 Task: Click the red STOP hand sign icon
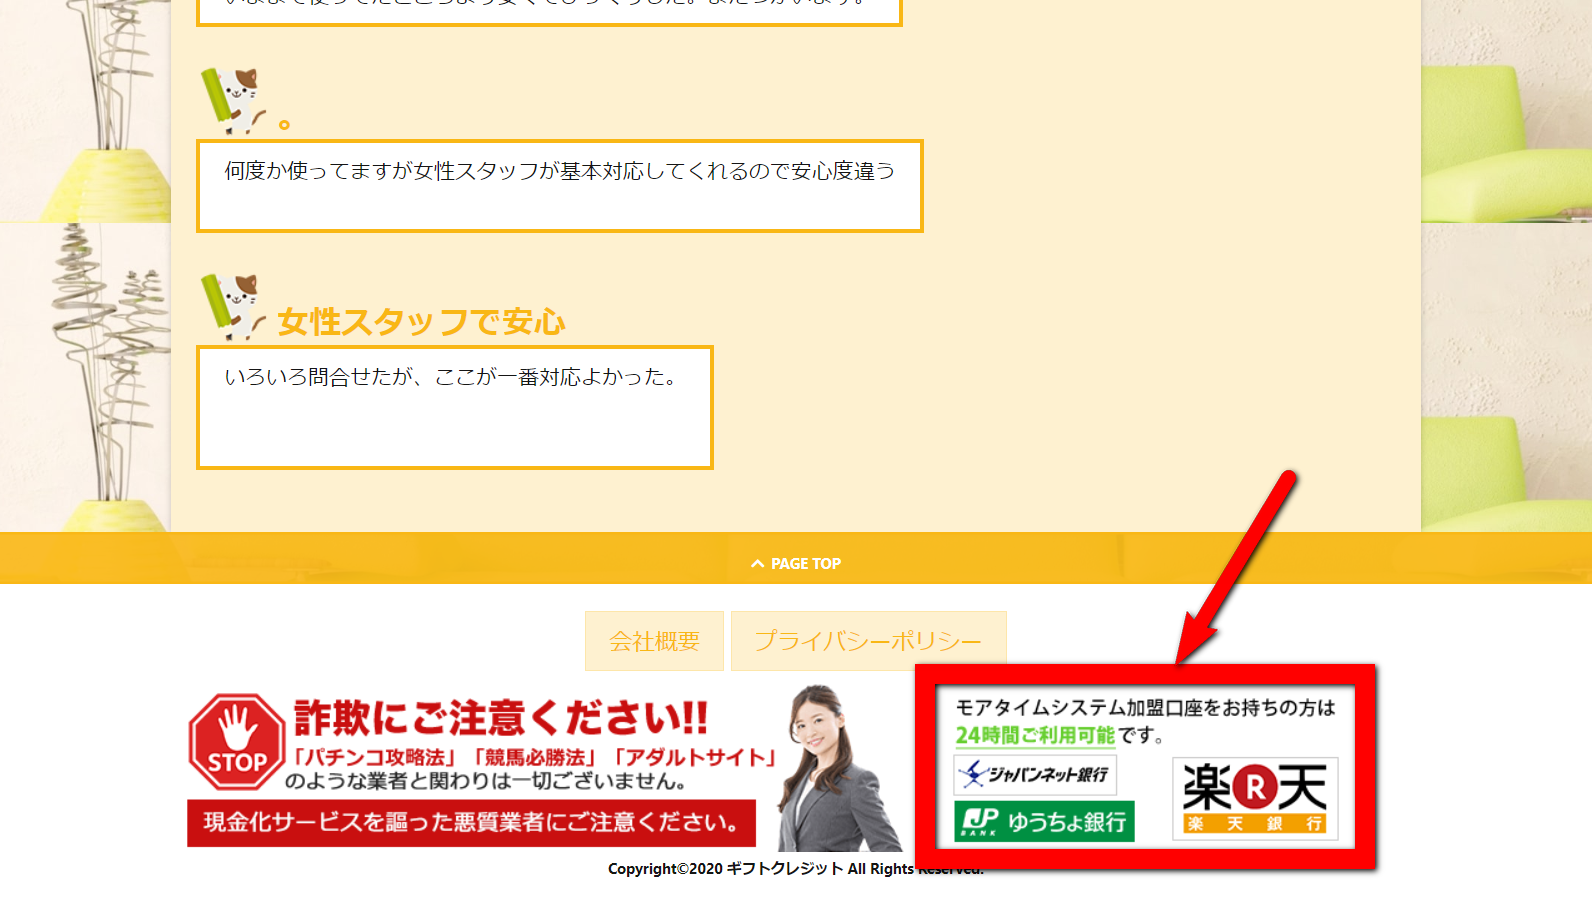(x=237, y=742)
